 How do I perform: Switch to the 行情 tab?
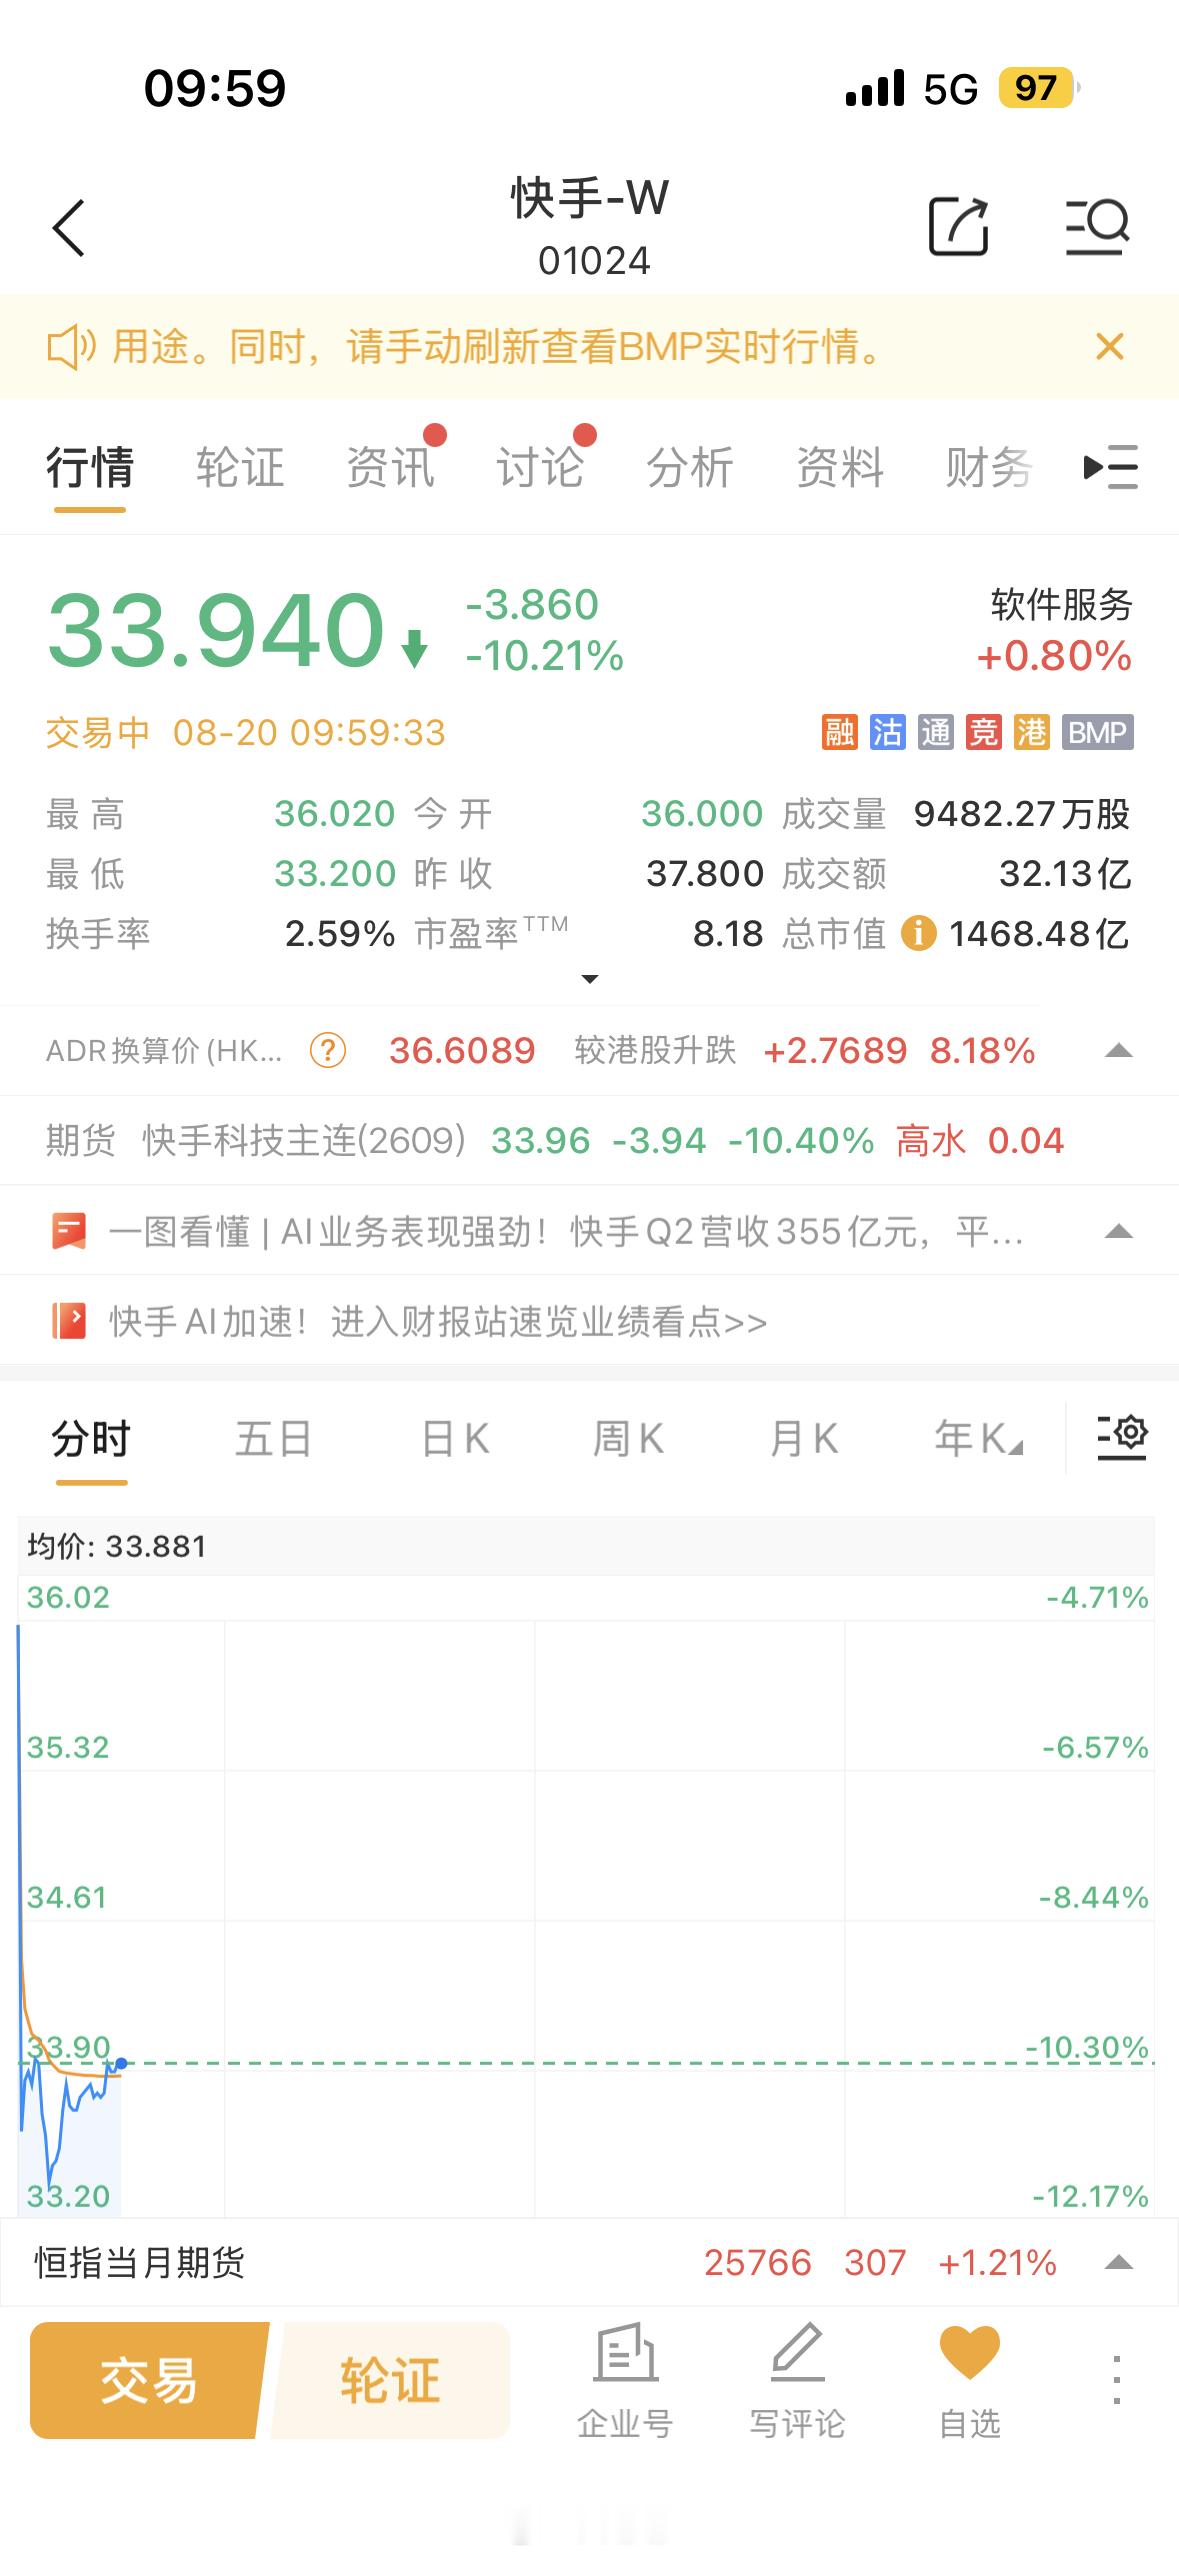pos(90,467)
